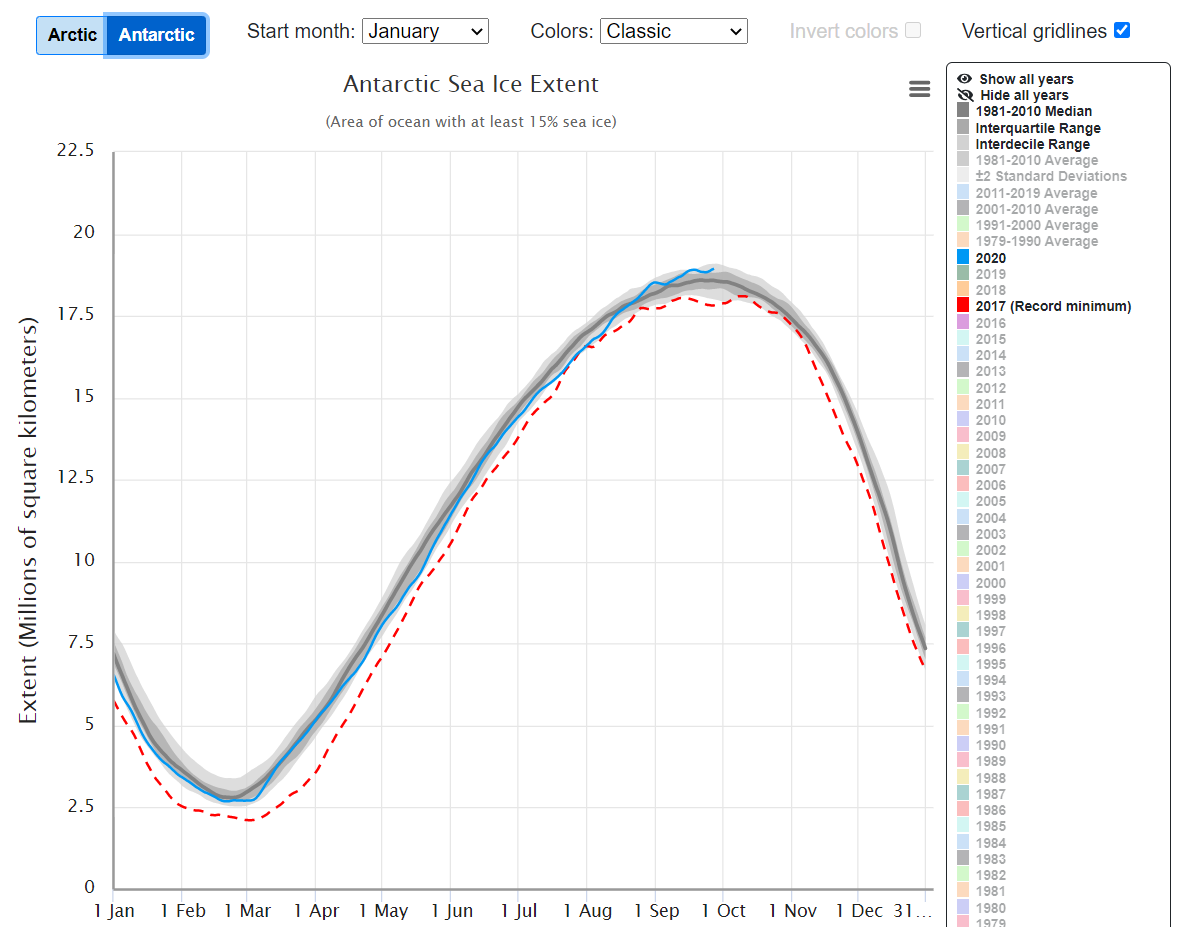Hide the Interdecile Range series
The width and height of the screenshot is (1184, 927).
click(x=1032, y=144)
